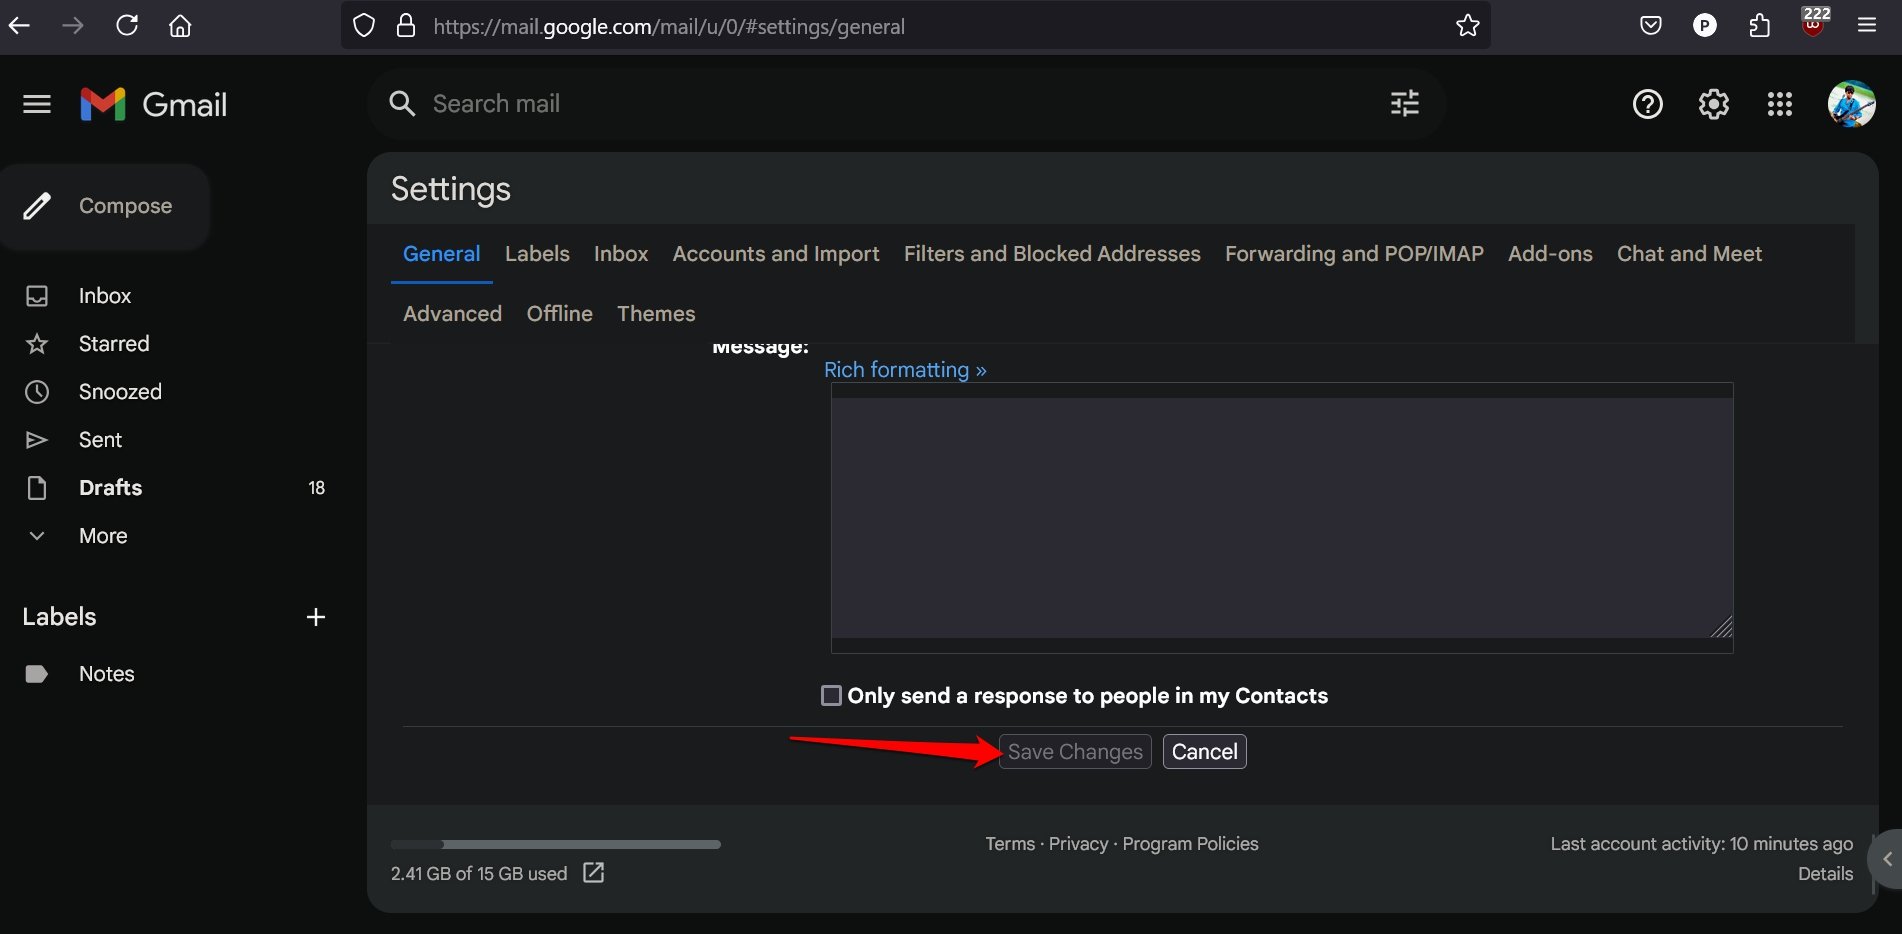Bookmark this page with the star icon
This screenshot has width=1902, height=934.
coord(1467,26)
